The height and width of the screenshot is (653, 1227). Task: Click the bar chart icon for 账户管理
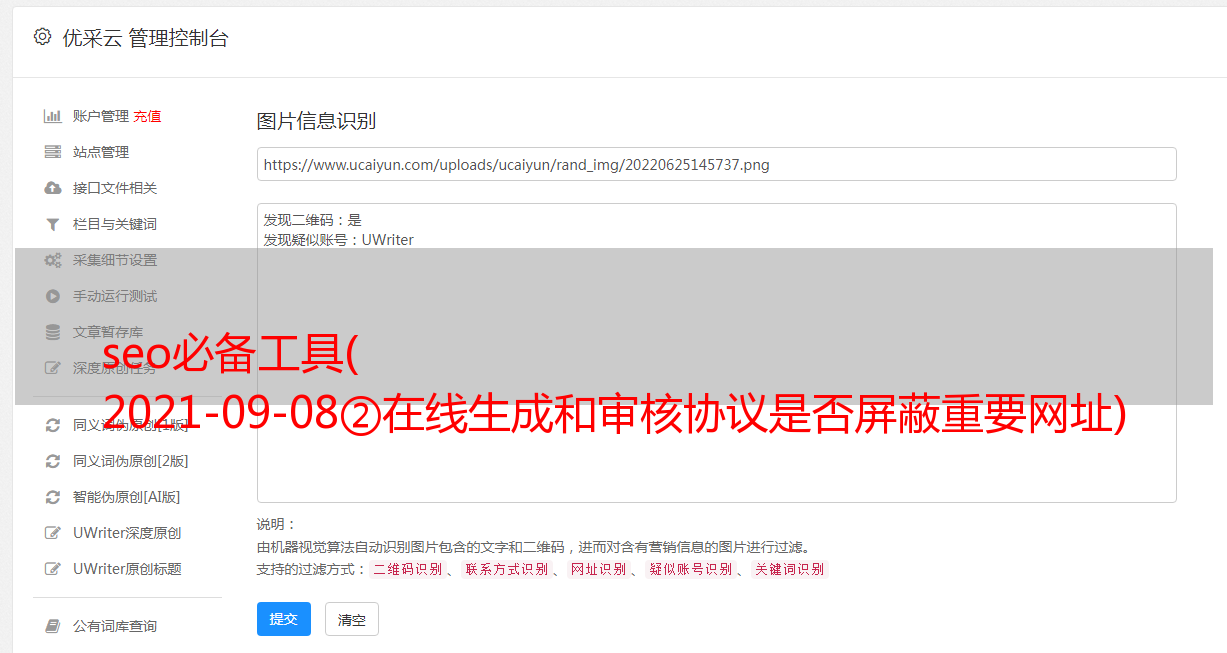pos(53,116)
